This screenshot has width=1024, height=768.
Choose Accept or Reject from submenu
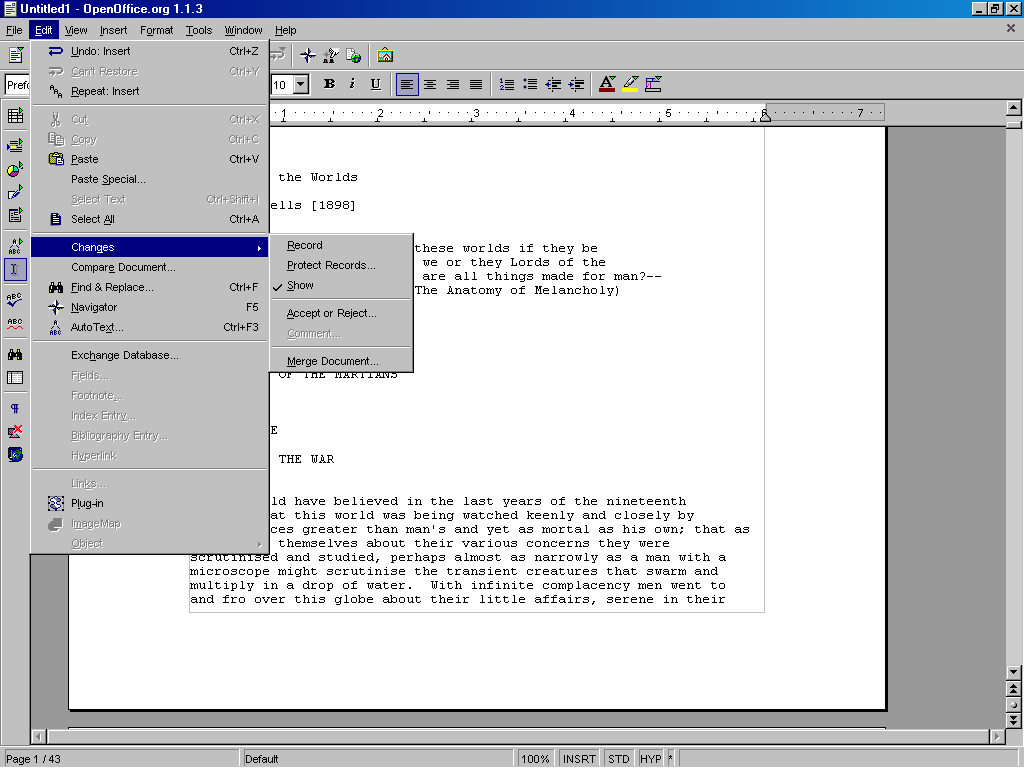pos(331,314)
